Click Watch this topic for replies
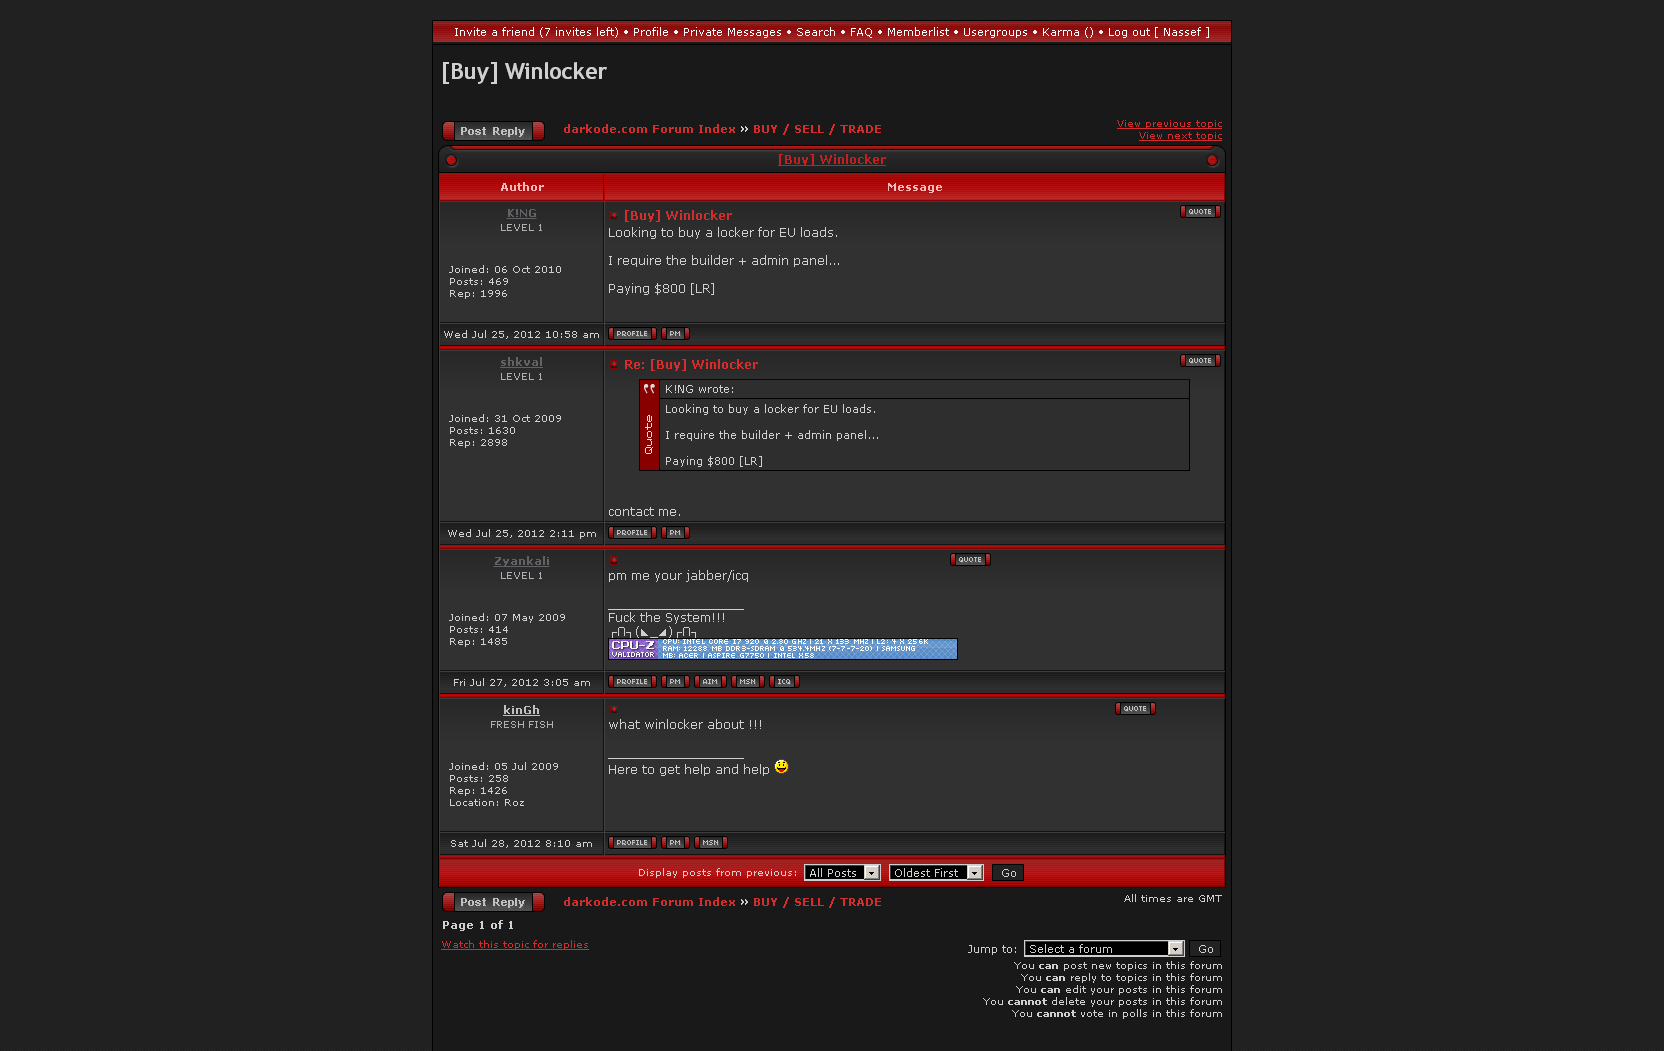The width and height of the screenshot is (1664, 1051). coord(515,945)
